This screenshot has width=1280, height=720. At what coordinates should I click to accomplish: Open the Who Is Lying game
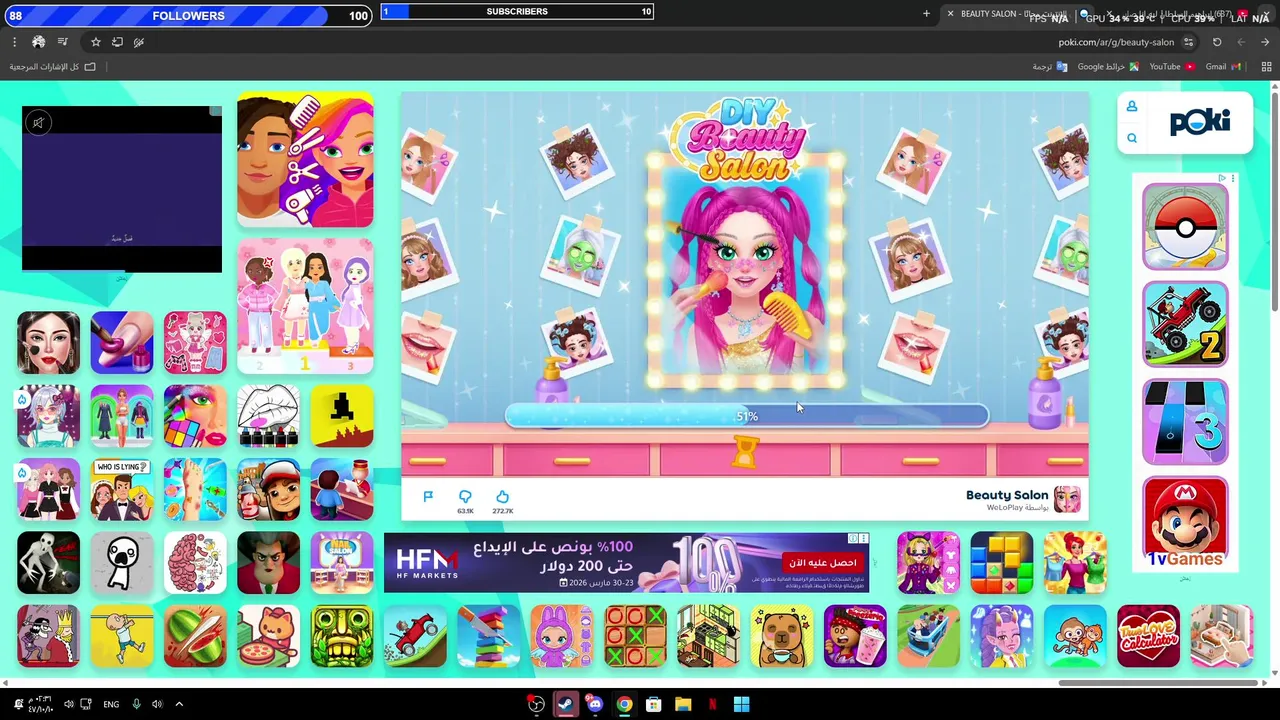(122, 490)
